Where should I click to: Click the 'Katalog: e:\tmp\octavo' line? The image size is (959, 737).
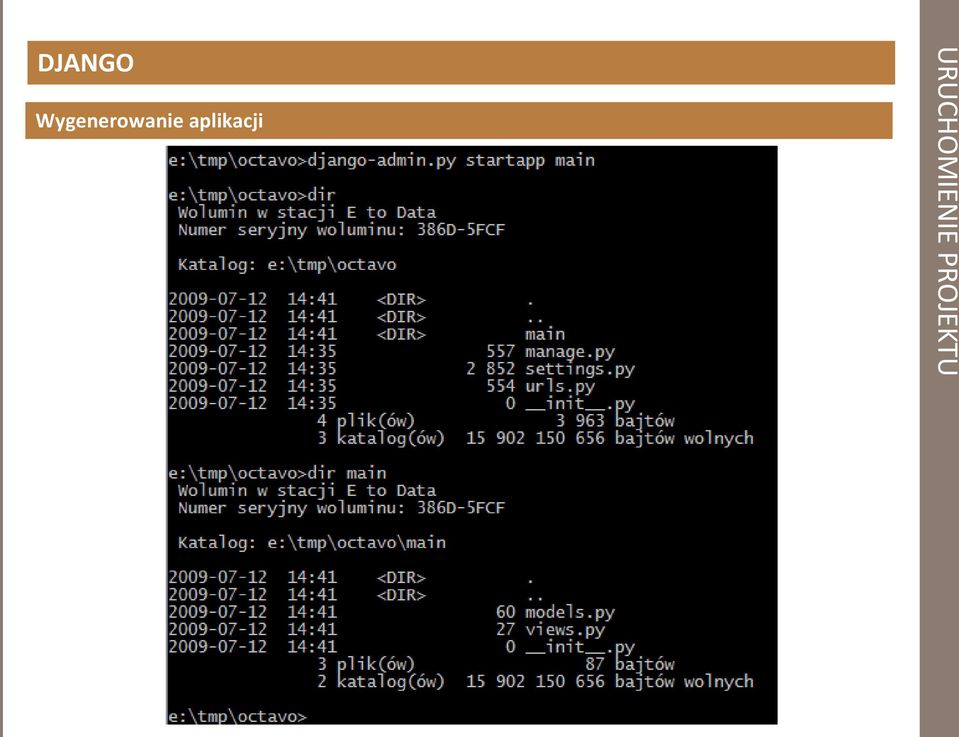[x=287, y=265]
